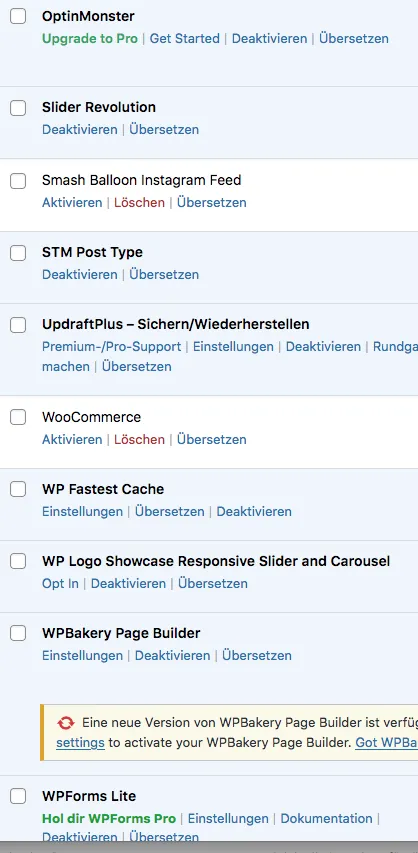418x853 pixels.
Task: Open the settings link in WPBakery notice
Action: coord(80,743)
